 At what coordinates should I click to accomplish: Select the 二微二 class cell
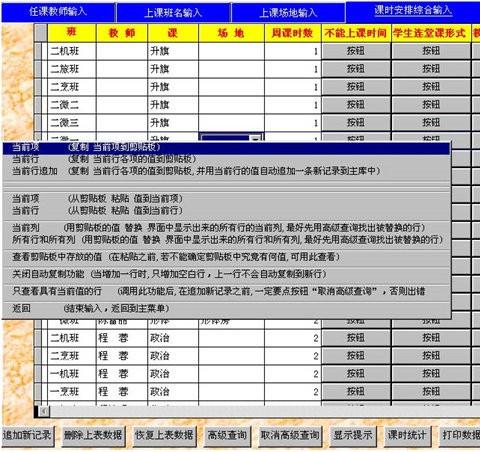click(x=72, y=105)
